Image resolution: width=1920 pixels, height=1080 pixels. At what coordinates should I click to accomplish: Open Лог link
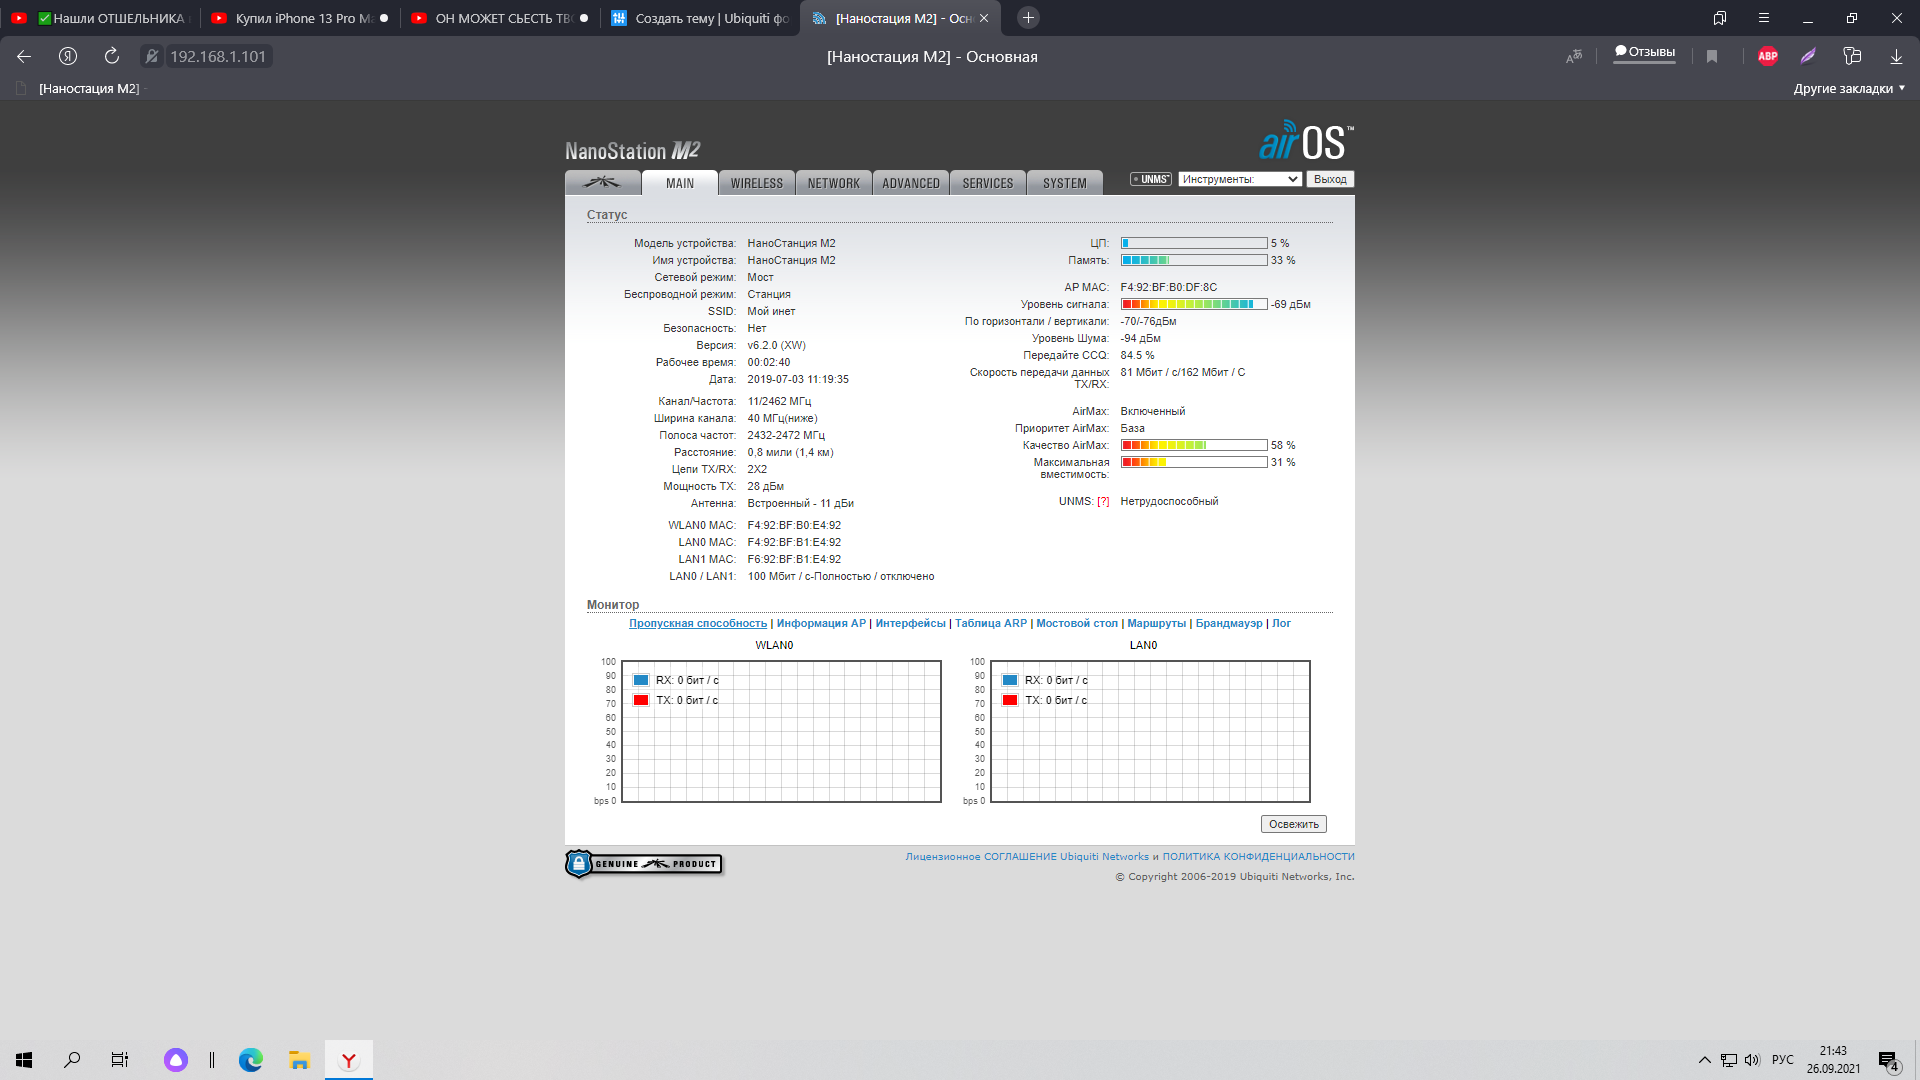[1281, 623]
